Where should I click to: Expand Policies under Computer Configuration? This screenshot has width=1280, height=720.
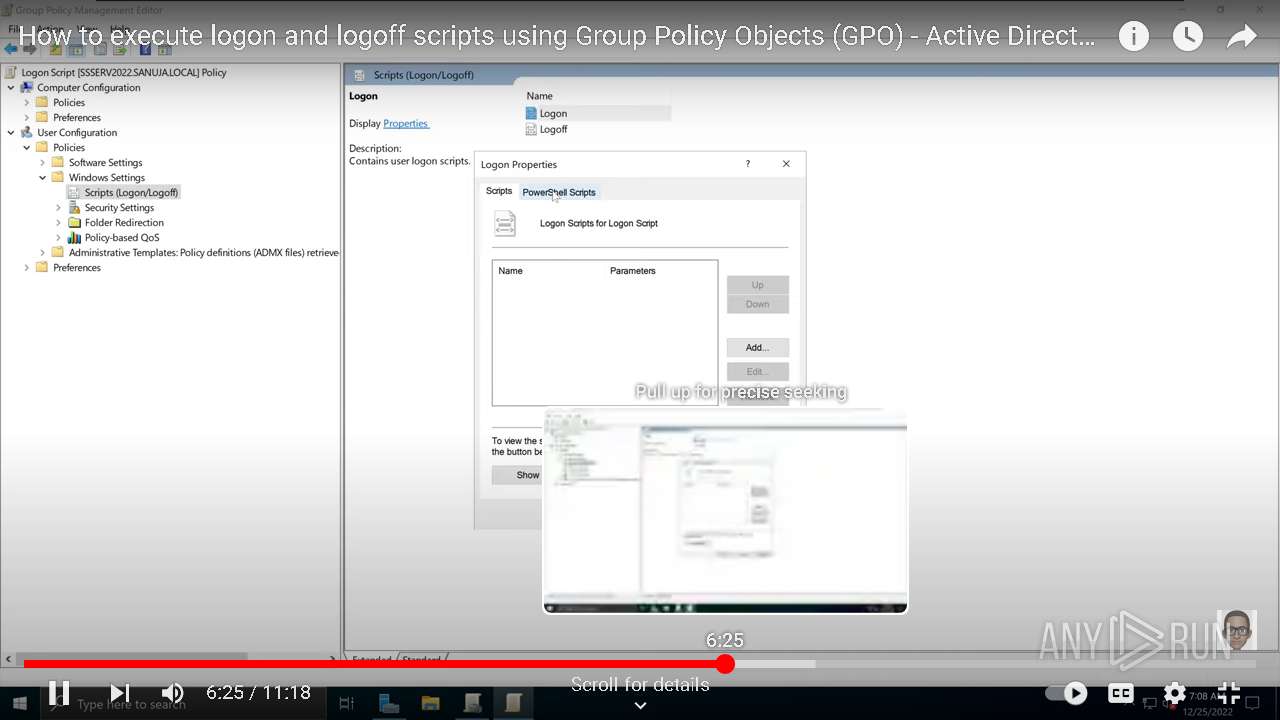(x=27, y=103)
